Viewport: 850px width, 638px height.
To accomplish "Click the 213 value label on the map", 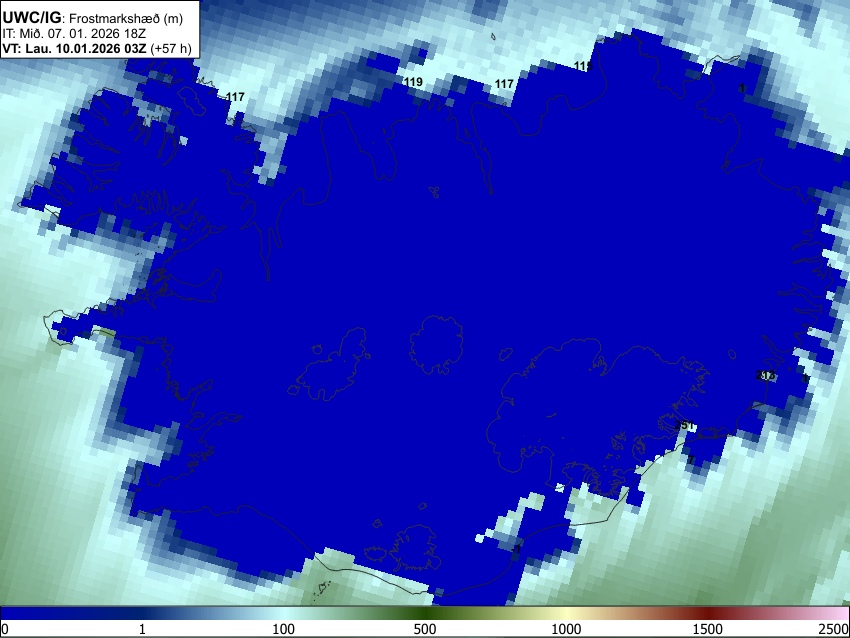I will pyautogui.click(x=765, y=375).
